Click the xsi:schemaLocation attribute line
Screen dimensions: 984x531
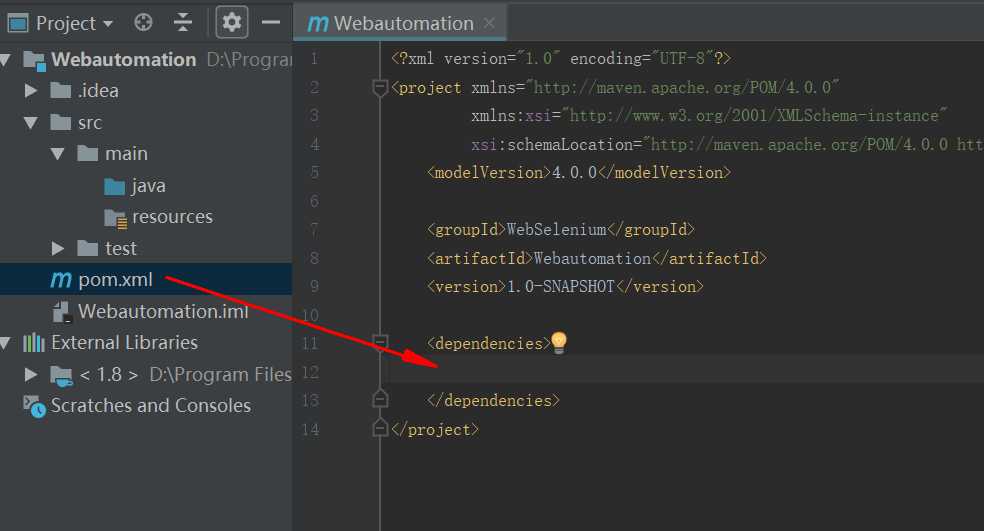[727, 144]
